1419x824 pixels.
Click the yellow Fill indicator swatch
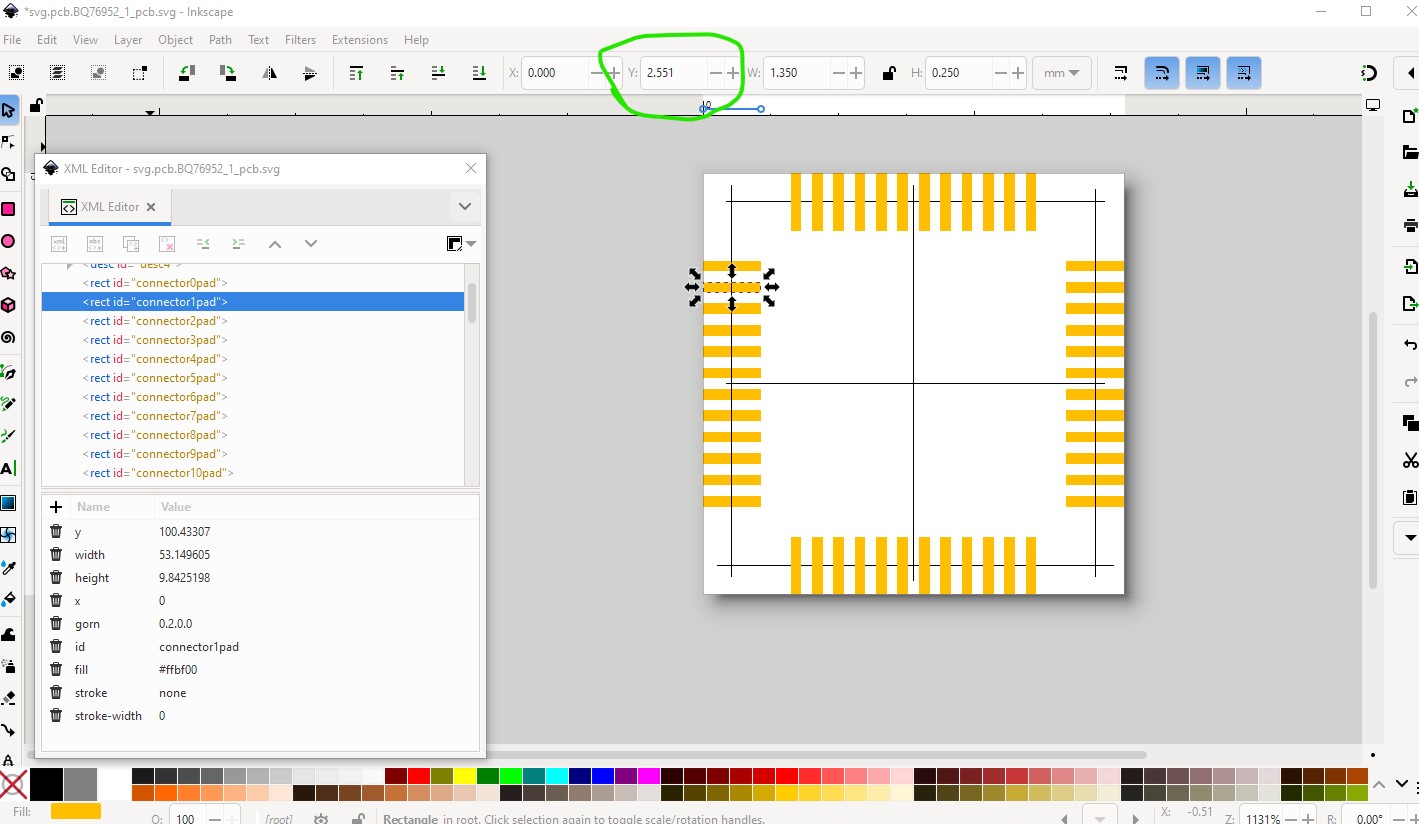point(76,811)
